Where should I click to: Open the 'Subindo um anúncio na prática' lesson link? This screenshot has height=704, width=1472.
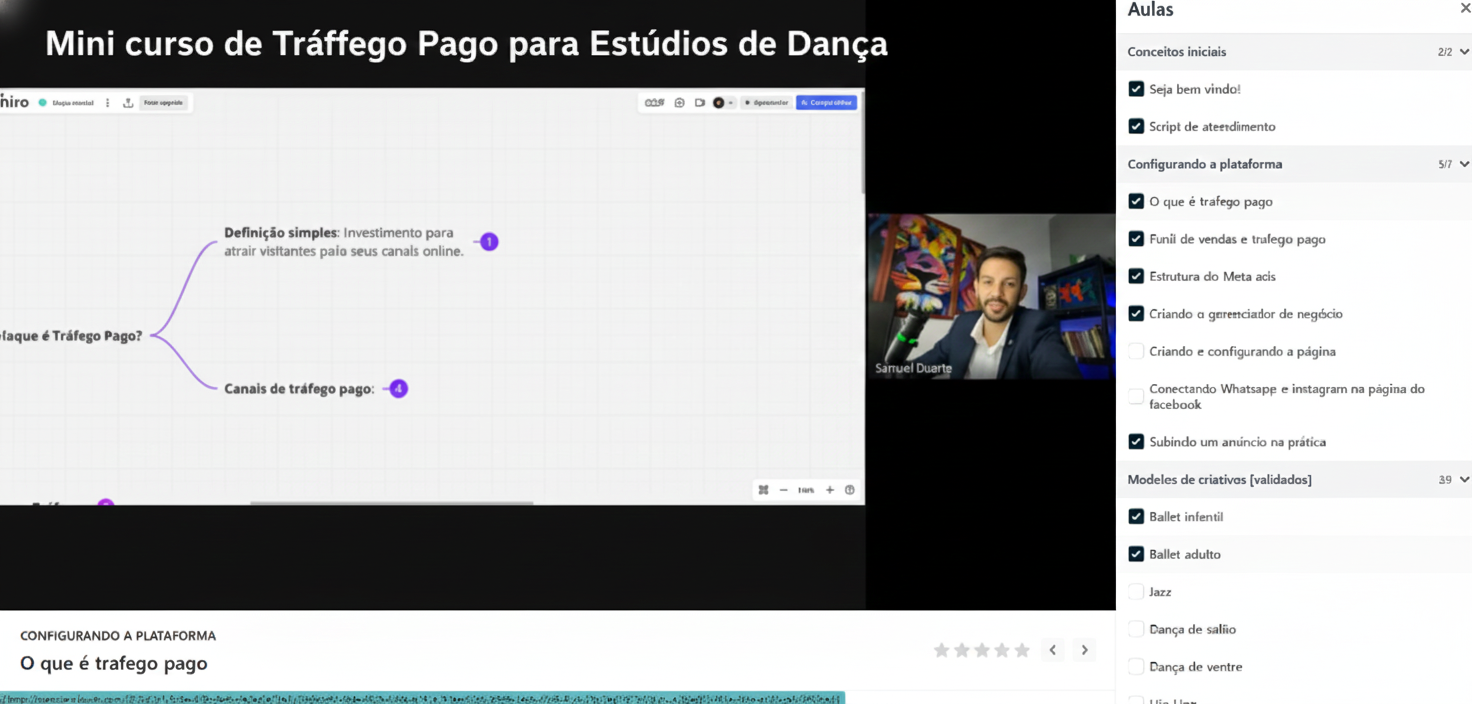pyautogui.click(x=1237, y=442)
